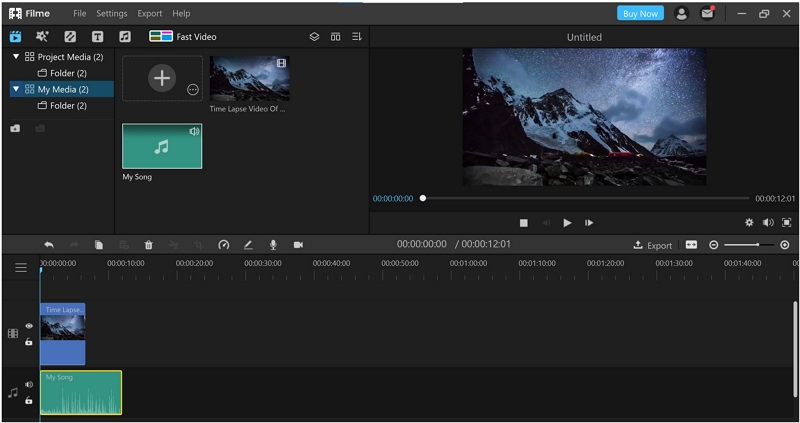
Task: Start voice-over with the microphone icon
Action: (x=273, y=245)
